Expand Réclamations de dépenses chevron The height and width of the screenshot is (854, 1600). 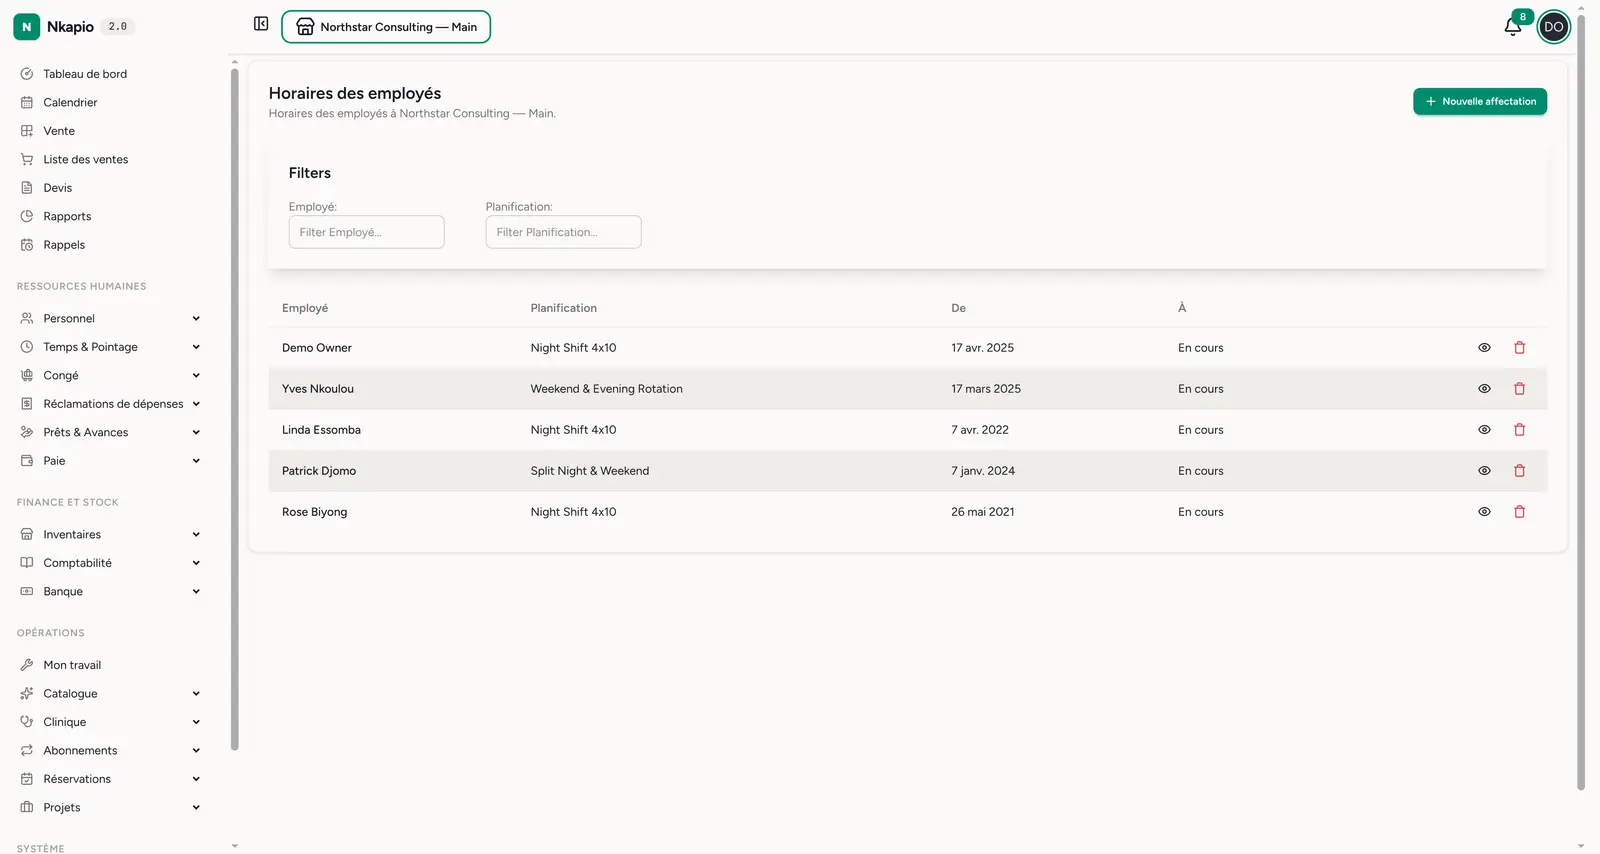tap(196, 404)
